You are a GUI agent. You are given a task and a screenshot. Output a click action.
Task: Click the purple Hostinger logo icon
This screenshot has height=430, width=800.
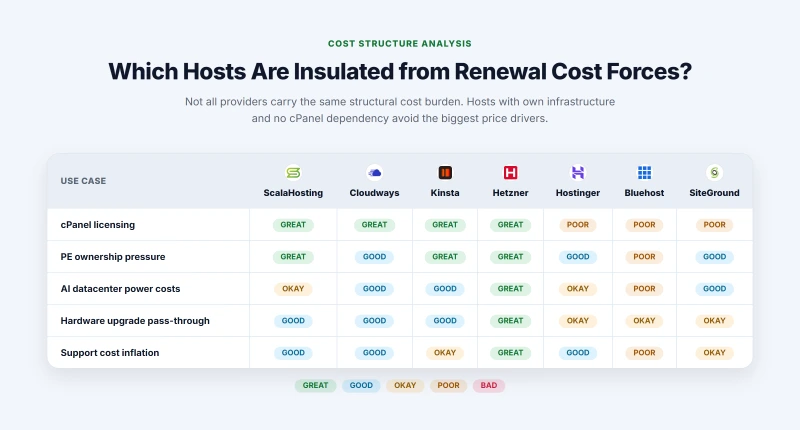pyautogui.click(x=578, y=173)
